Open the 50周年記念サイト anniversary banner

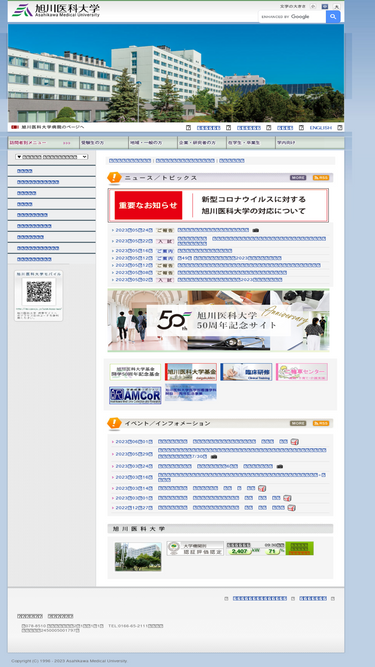click(218, 320)
